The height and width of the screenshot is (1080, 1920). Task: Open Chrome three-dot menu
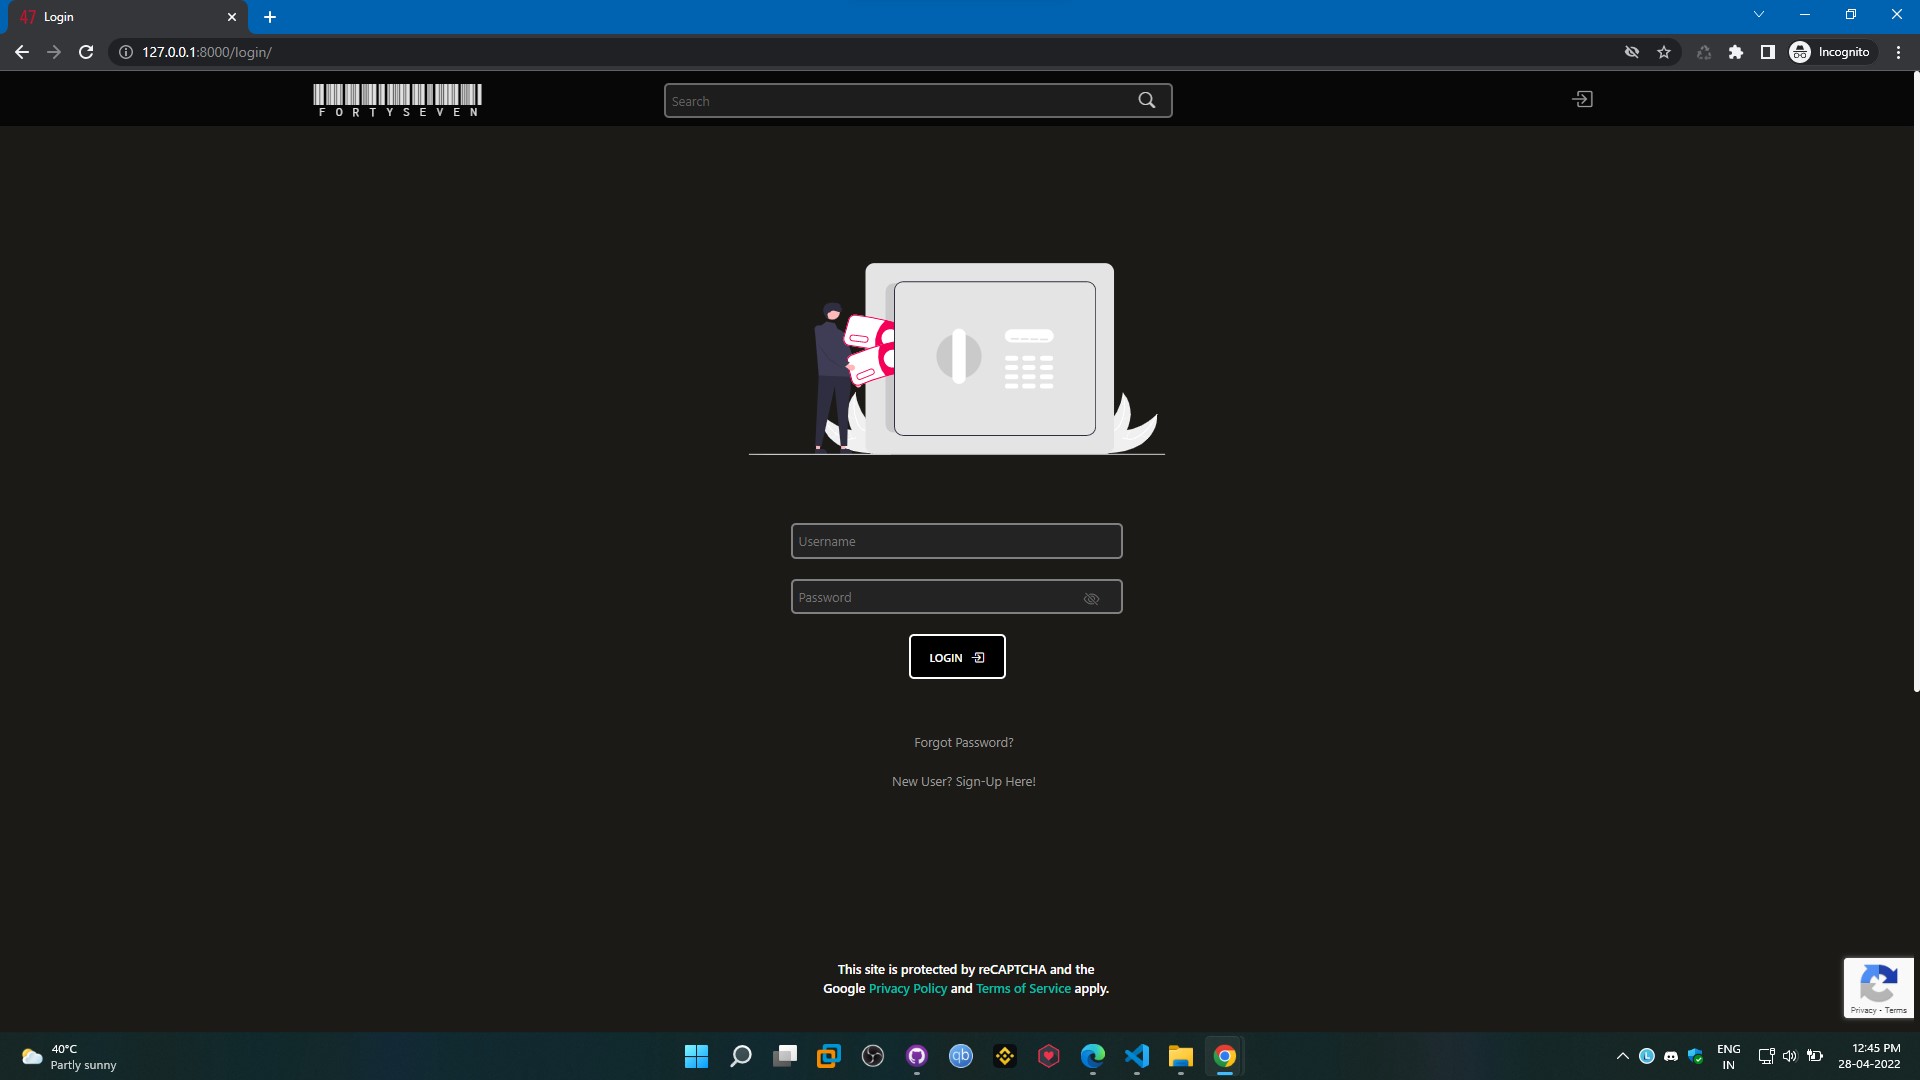[1898, 52]
